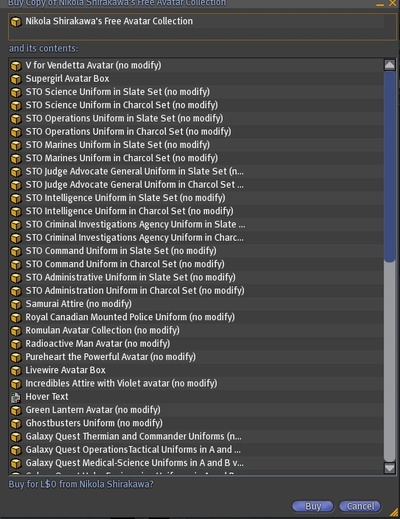Click the Free Avatar Collection header box icon

(16, 22)
